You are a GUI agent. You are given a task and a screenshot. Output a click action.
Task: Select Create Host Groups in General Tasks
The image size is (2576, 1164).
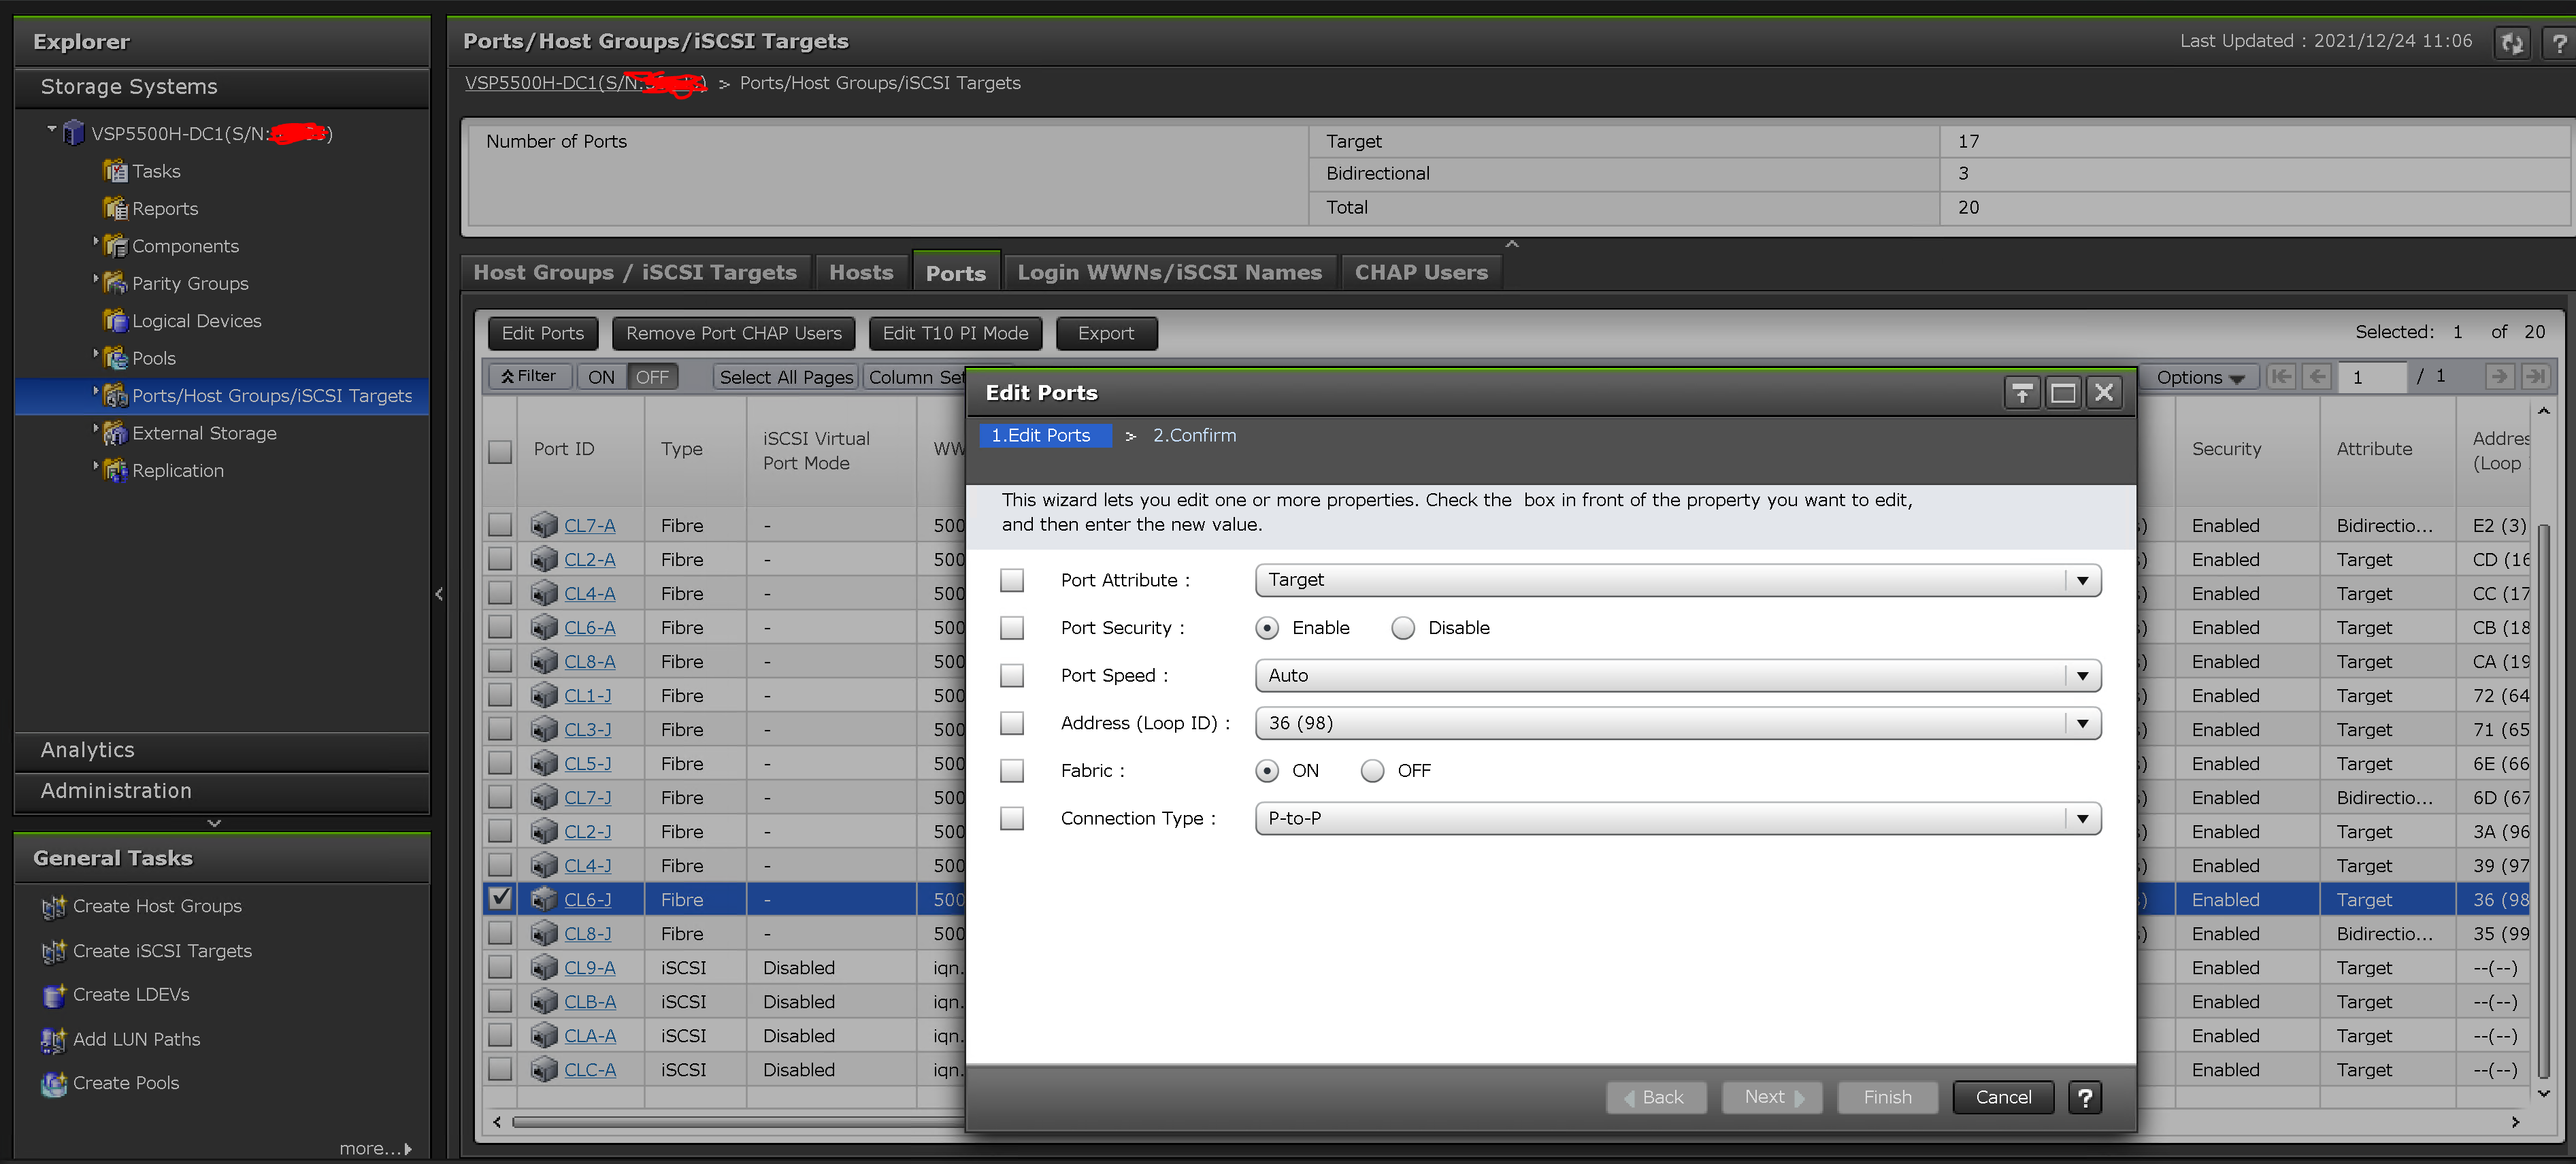(156, 906)
